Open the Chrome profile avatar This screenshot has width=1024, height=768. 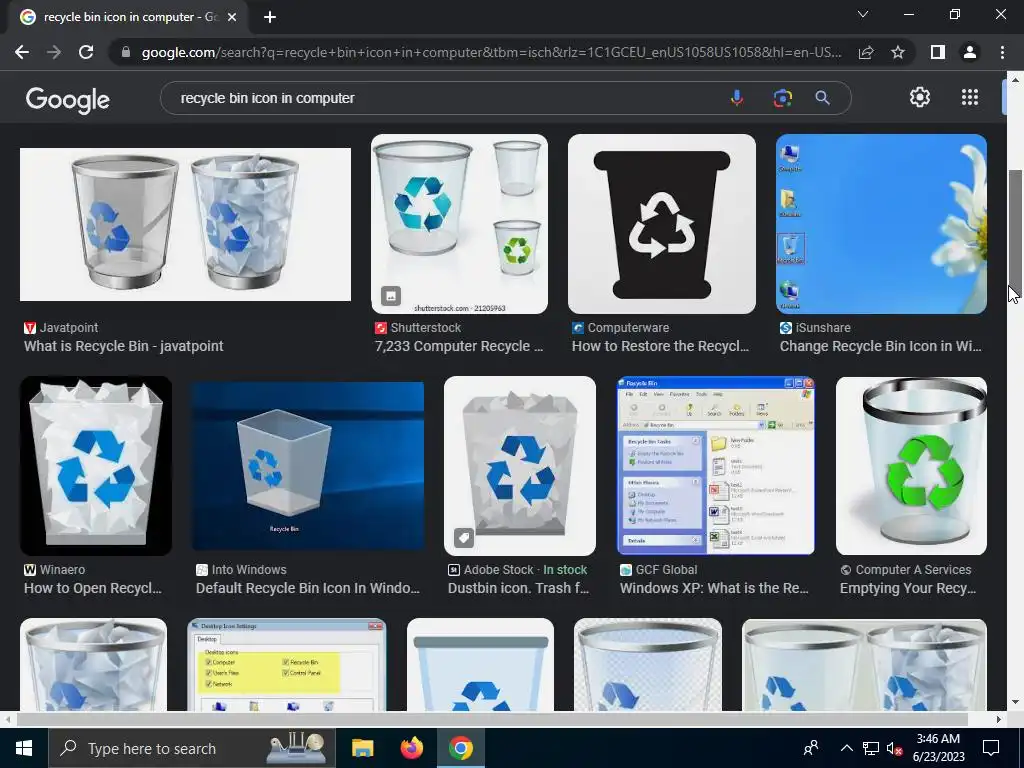970,52
